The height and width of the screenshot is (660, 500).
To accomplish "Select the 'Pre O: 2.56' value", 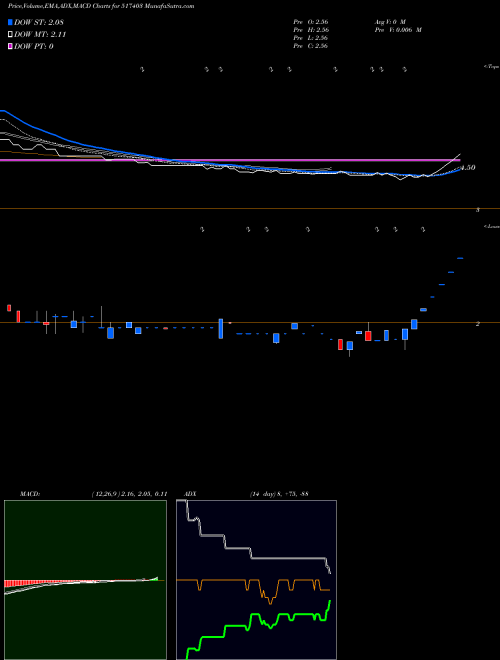I will (311, 22).
